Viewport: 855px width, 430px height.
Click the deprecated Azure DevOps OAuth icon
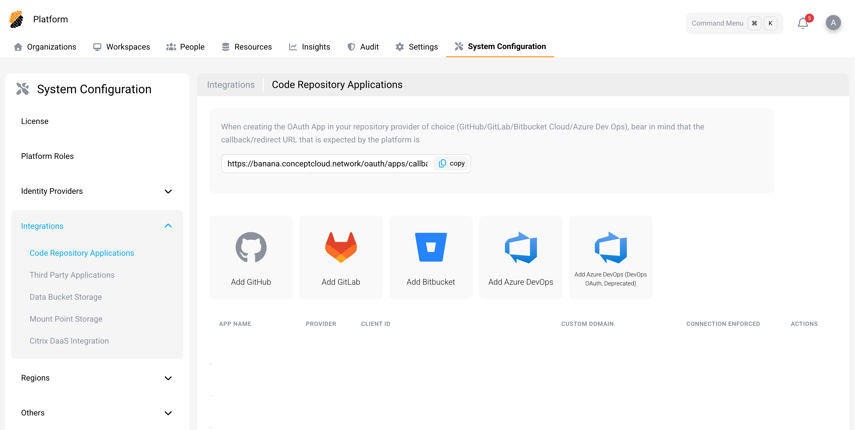[611, 247]
